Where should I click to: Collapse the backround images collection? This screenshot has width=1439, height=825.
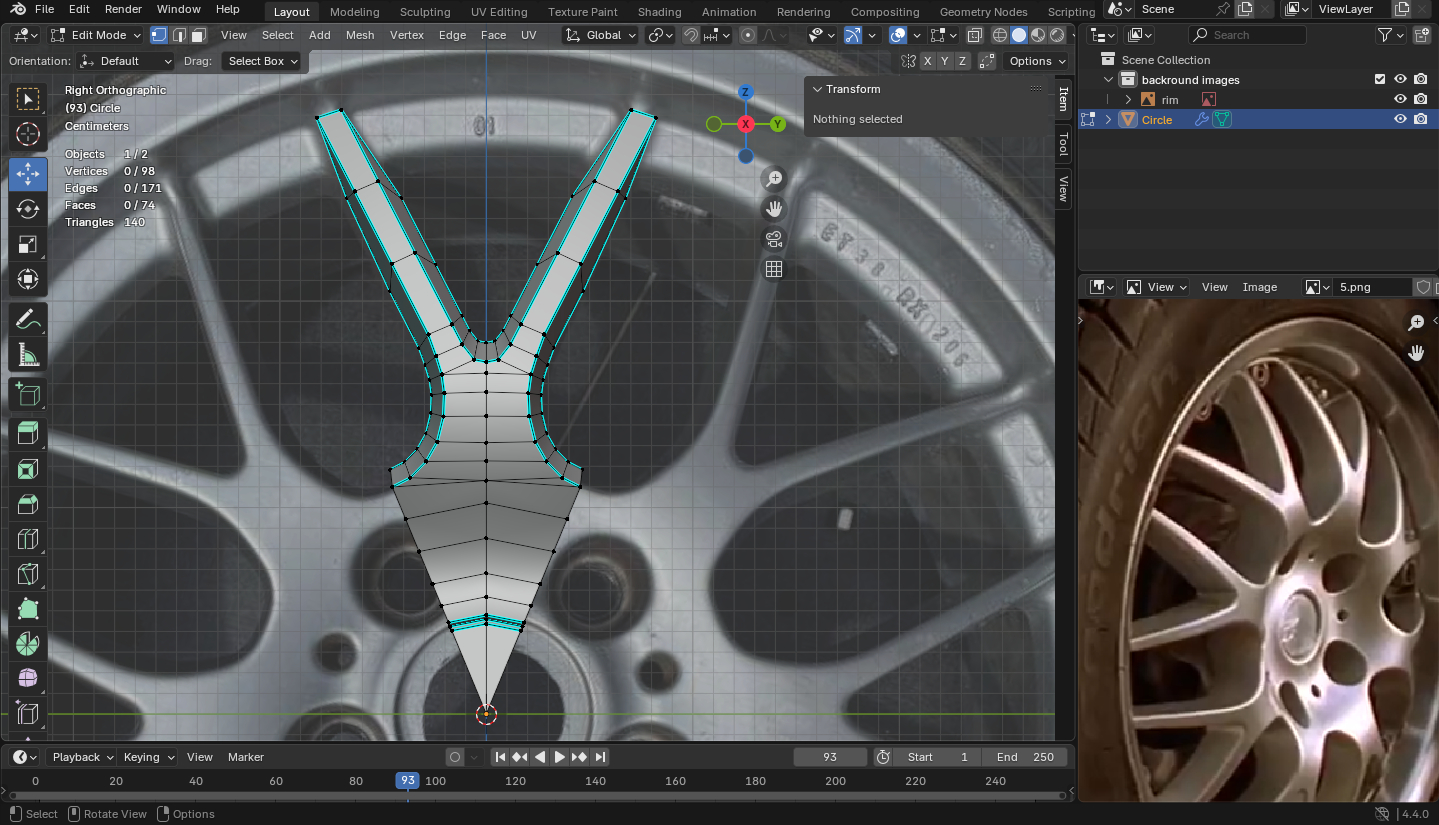pos(1108,80)
